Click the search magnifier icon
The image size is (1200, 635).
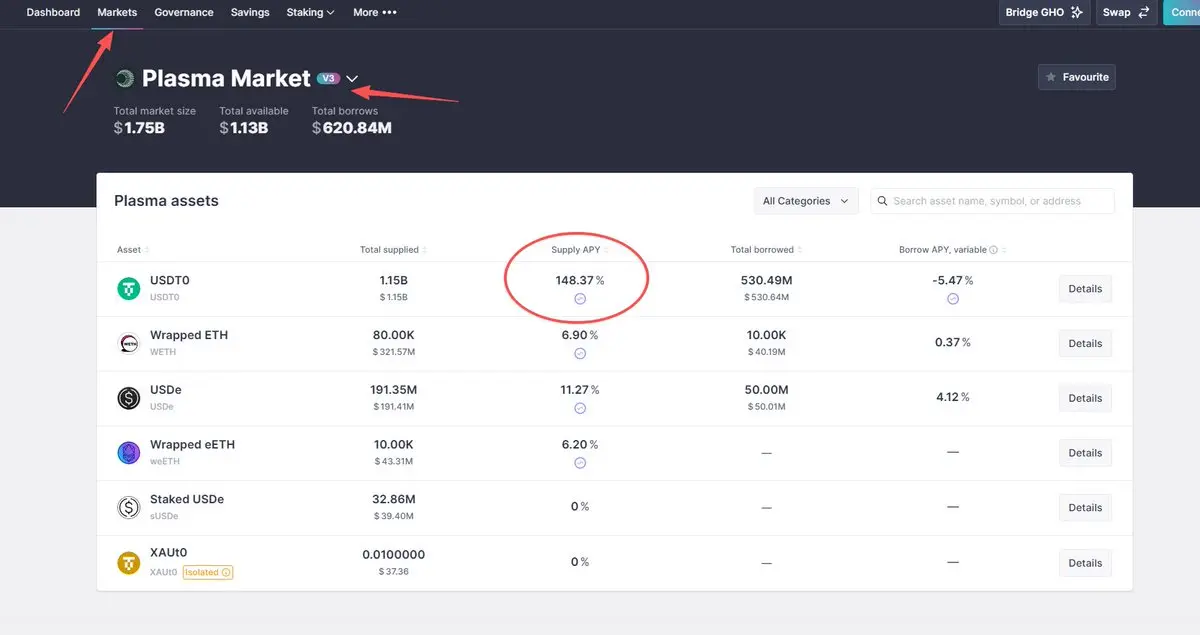[x=883, y=201]
